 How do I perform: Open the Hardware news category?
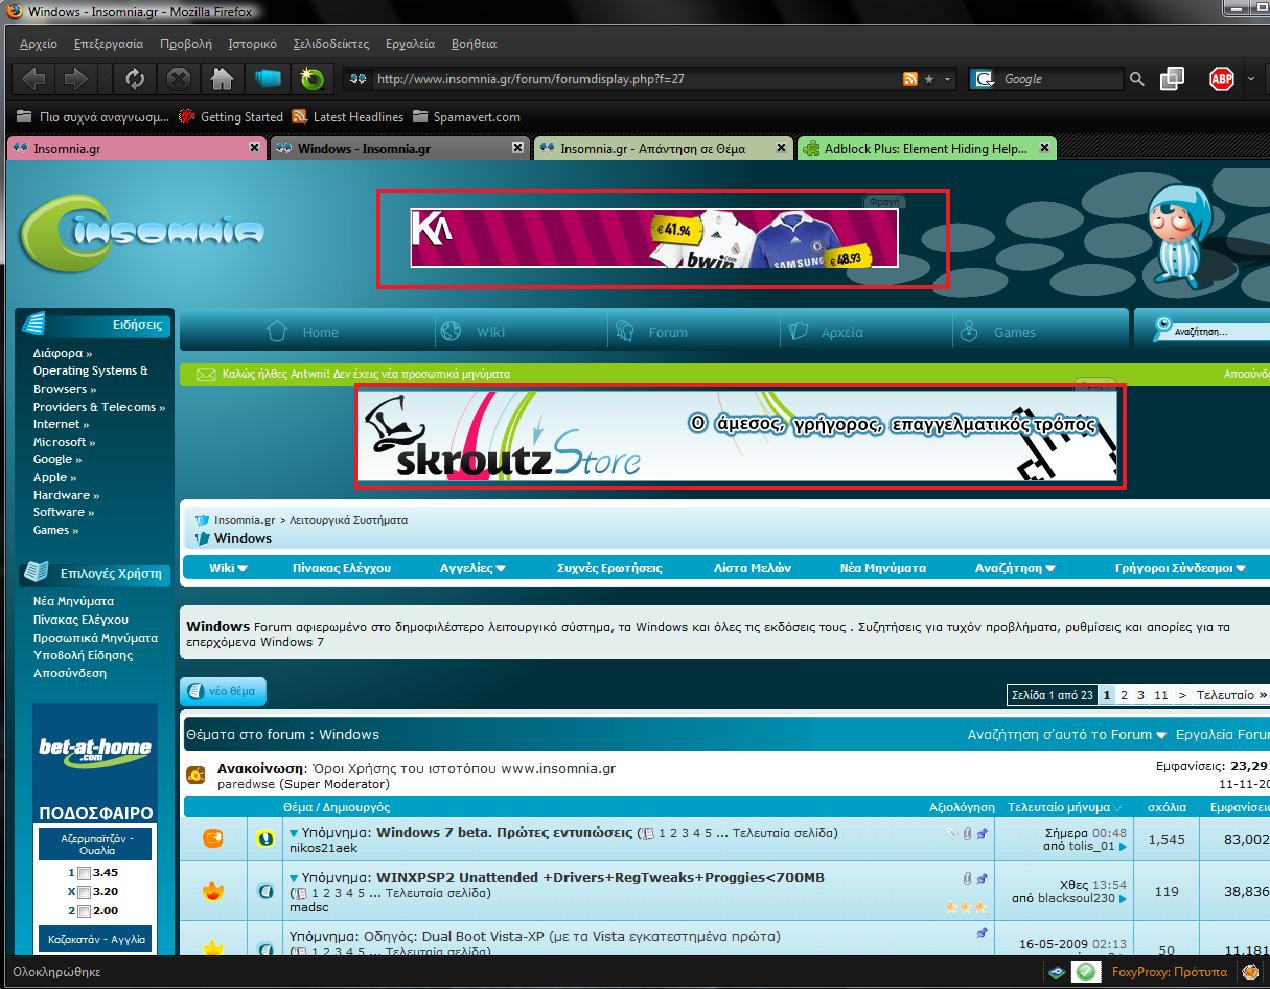[65, 495]
